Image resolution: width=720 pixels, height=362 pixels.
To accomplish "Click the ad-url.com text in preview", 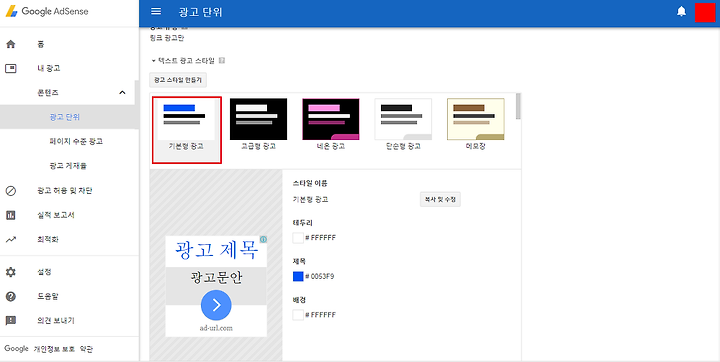I will coord(216,328).
